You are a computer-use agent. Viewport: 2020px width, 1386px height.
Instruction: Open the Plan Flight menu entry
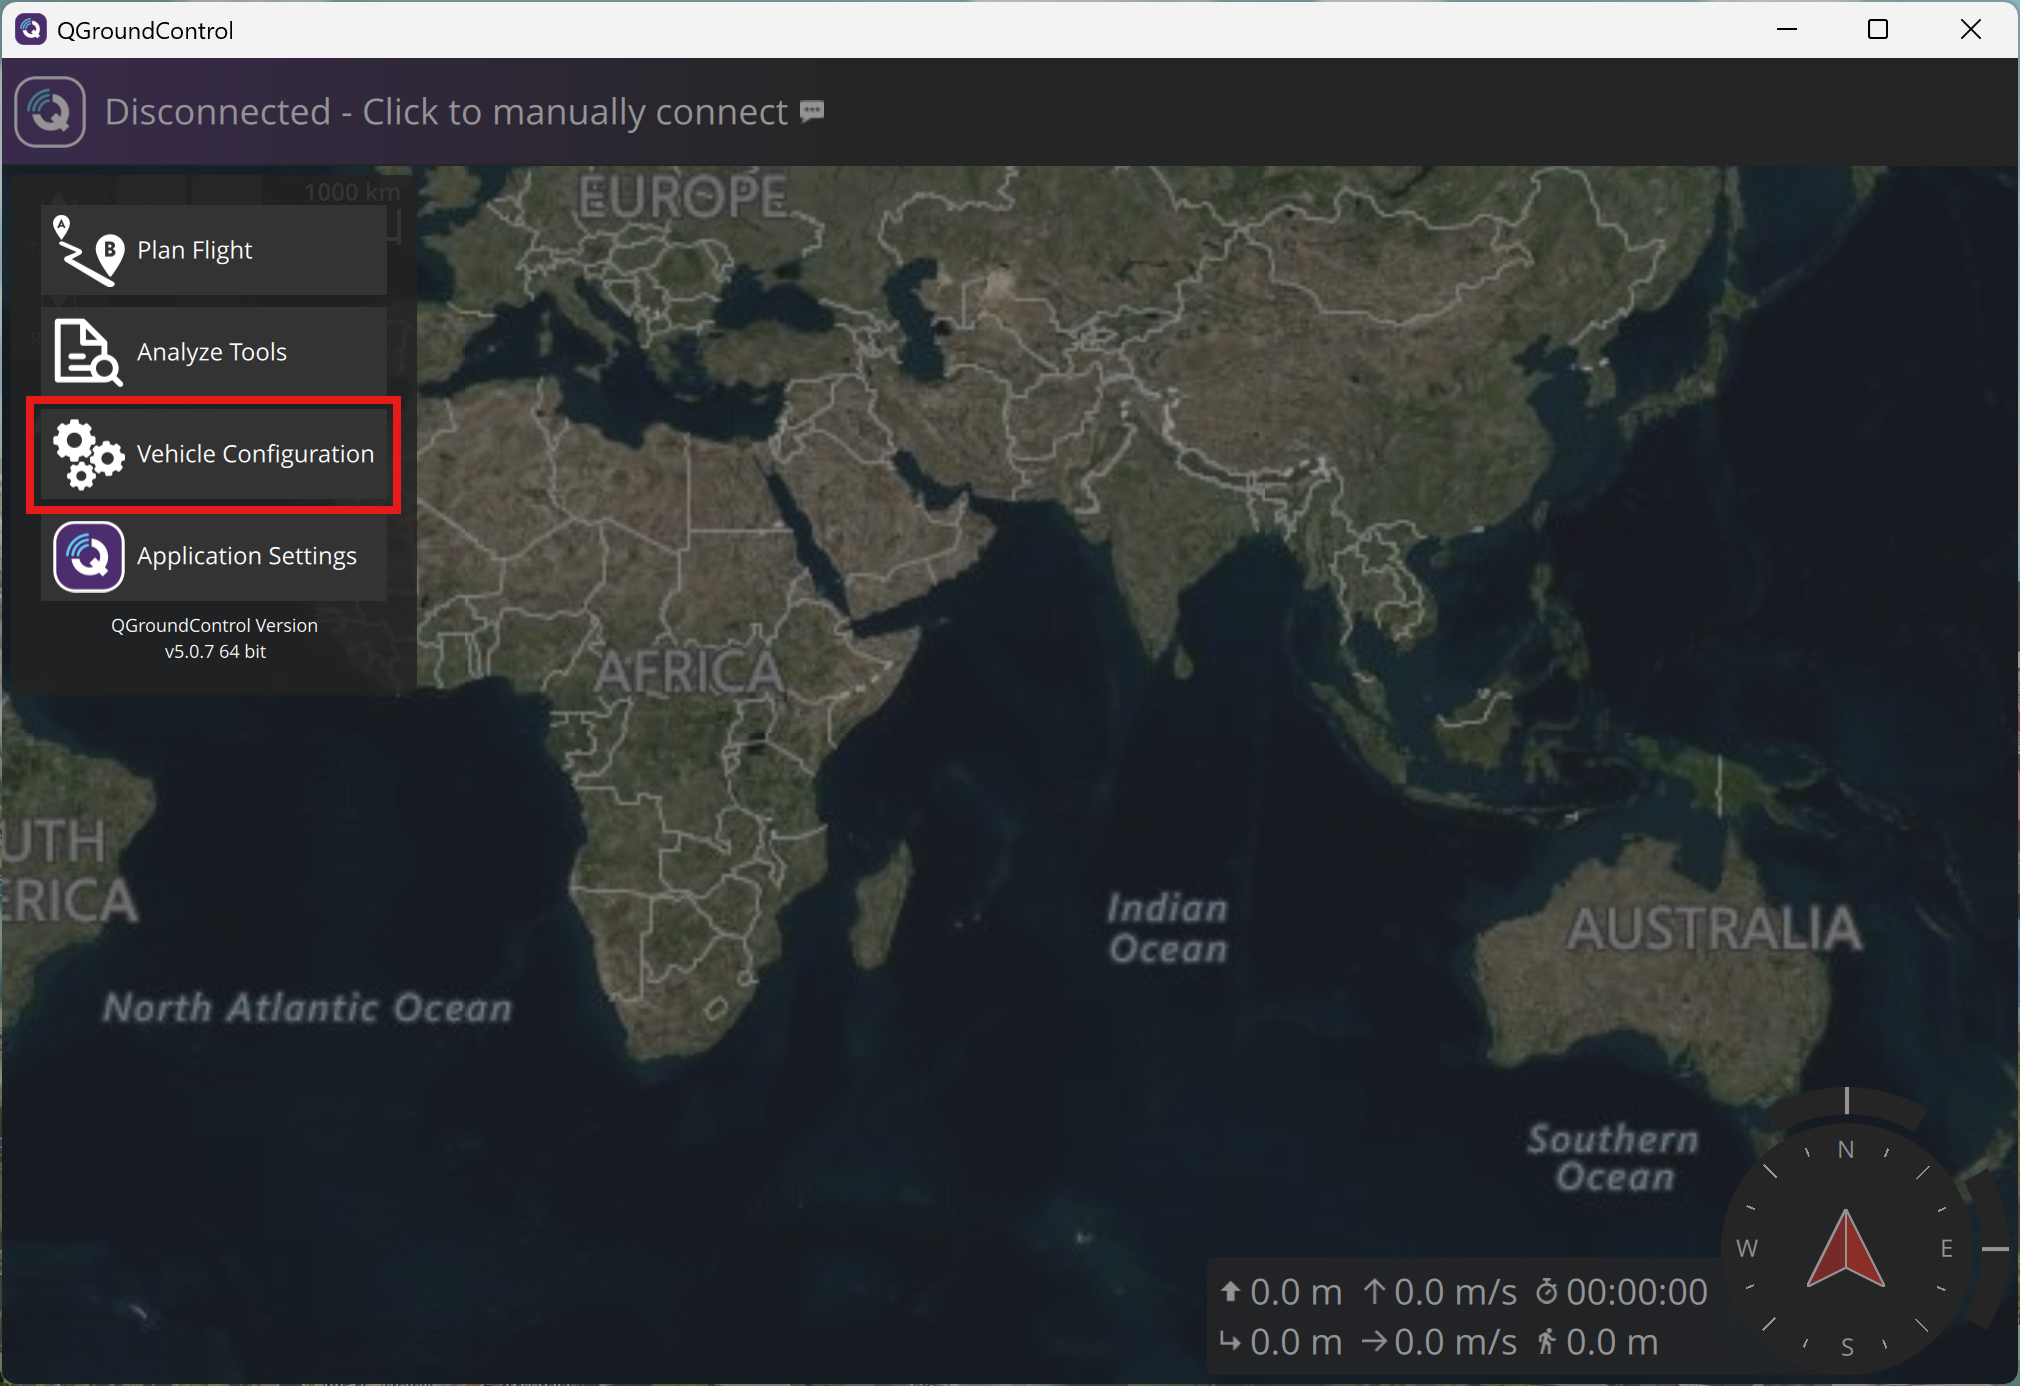(x=195, y=250)
